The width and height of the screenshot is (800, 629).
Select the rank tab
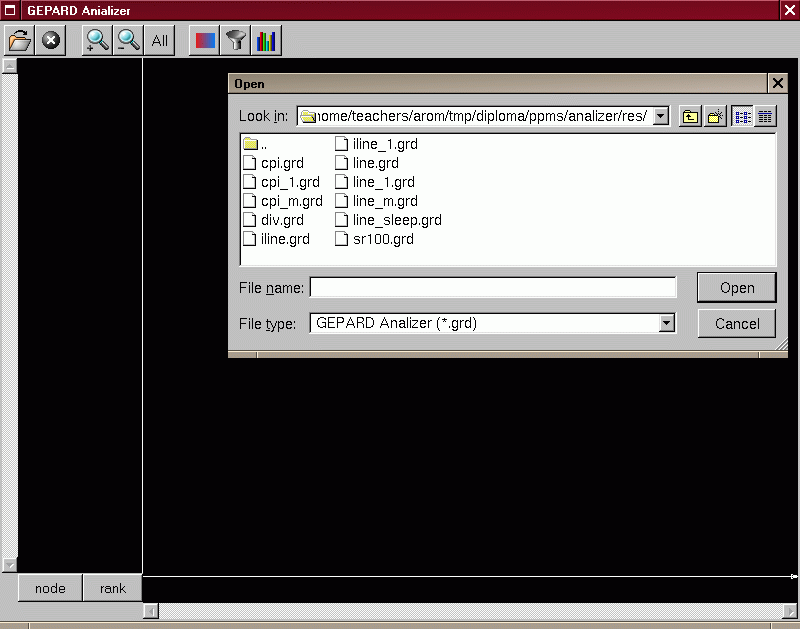point(112,588)
